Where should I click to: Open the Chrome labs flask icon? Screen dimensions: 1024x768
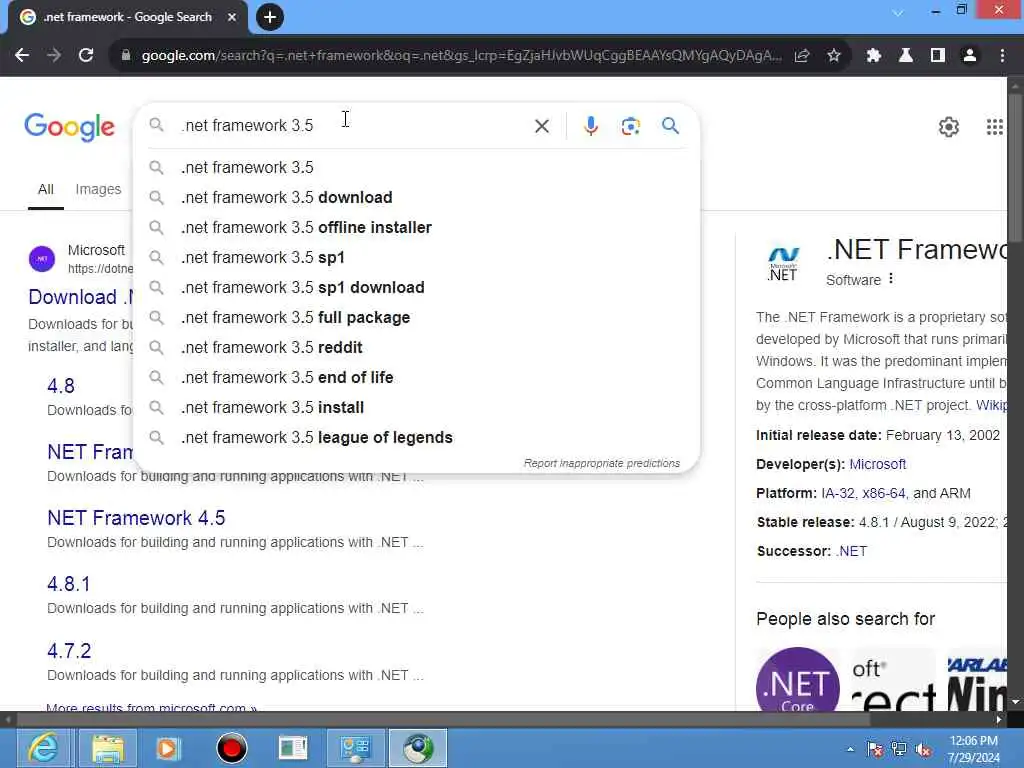pyautogui.click(x=906, y=56)
